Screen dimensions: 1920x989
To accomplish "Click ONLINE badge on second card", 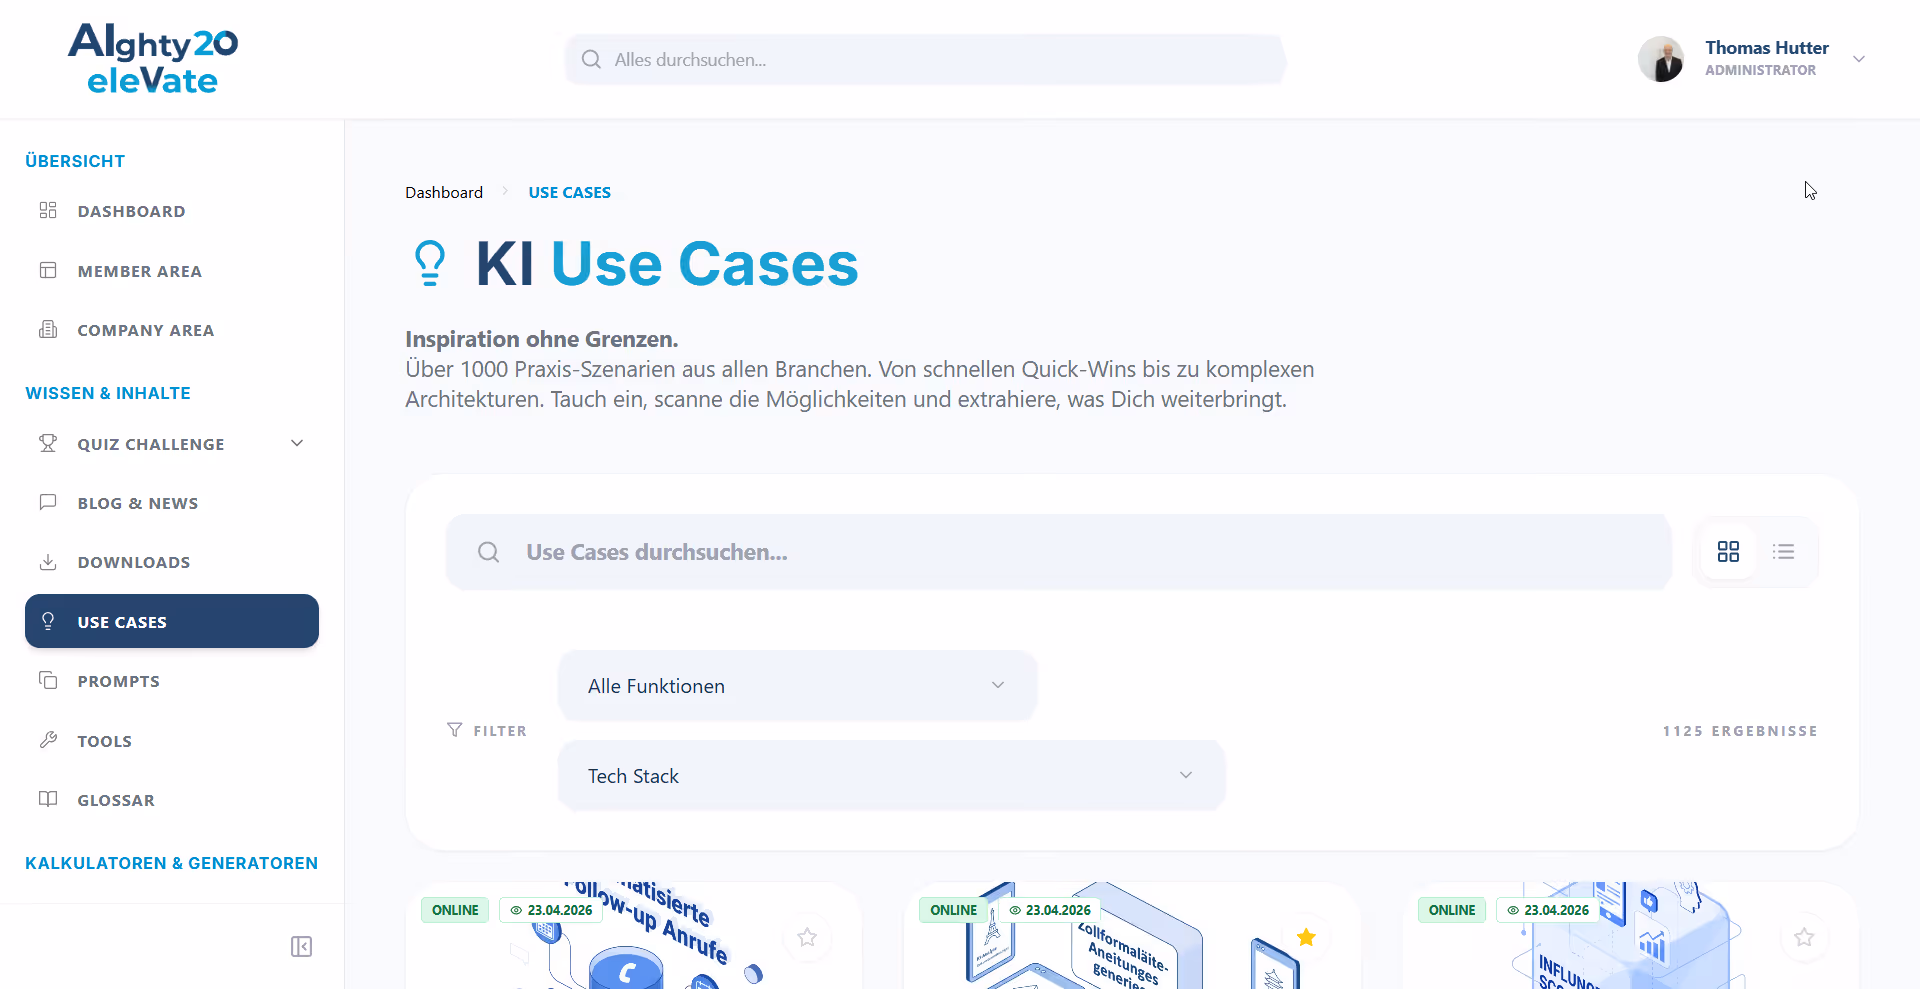I will tap(954, 910).
